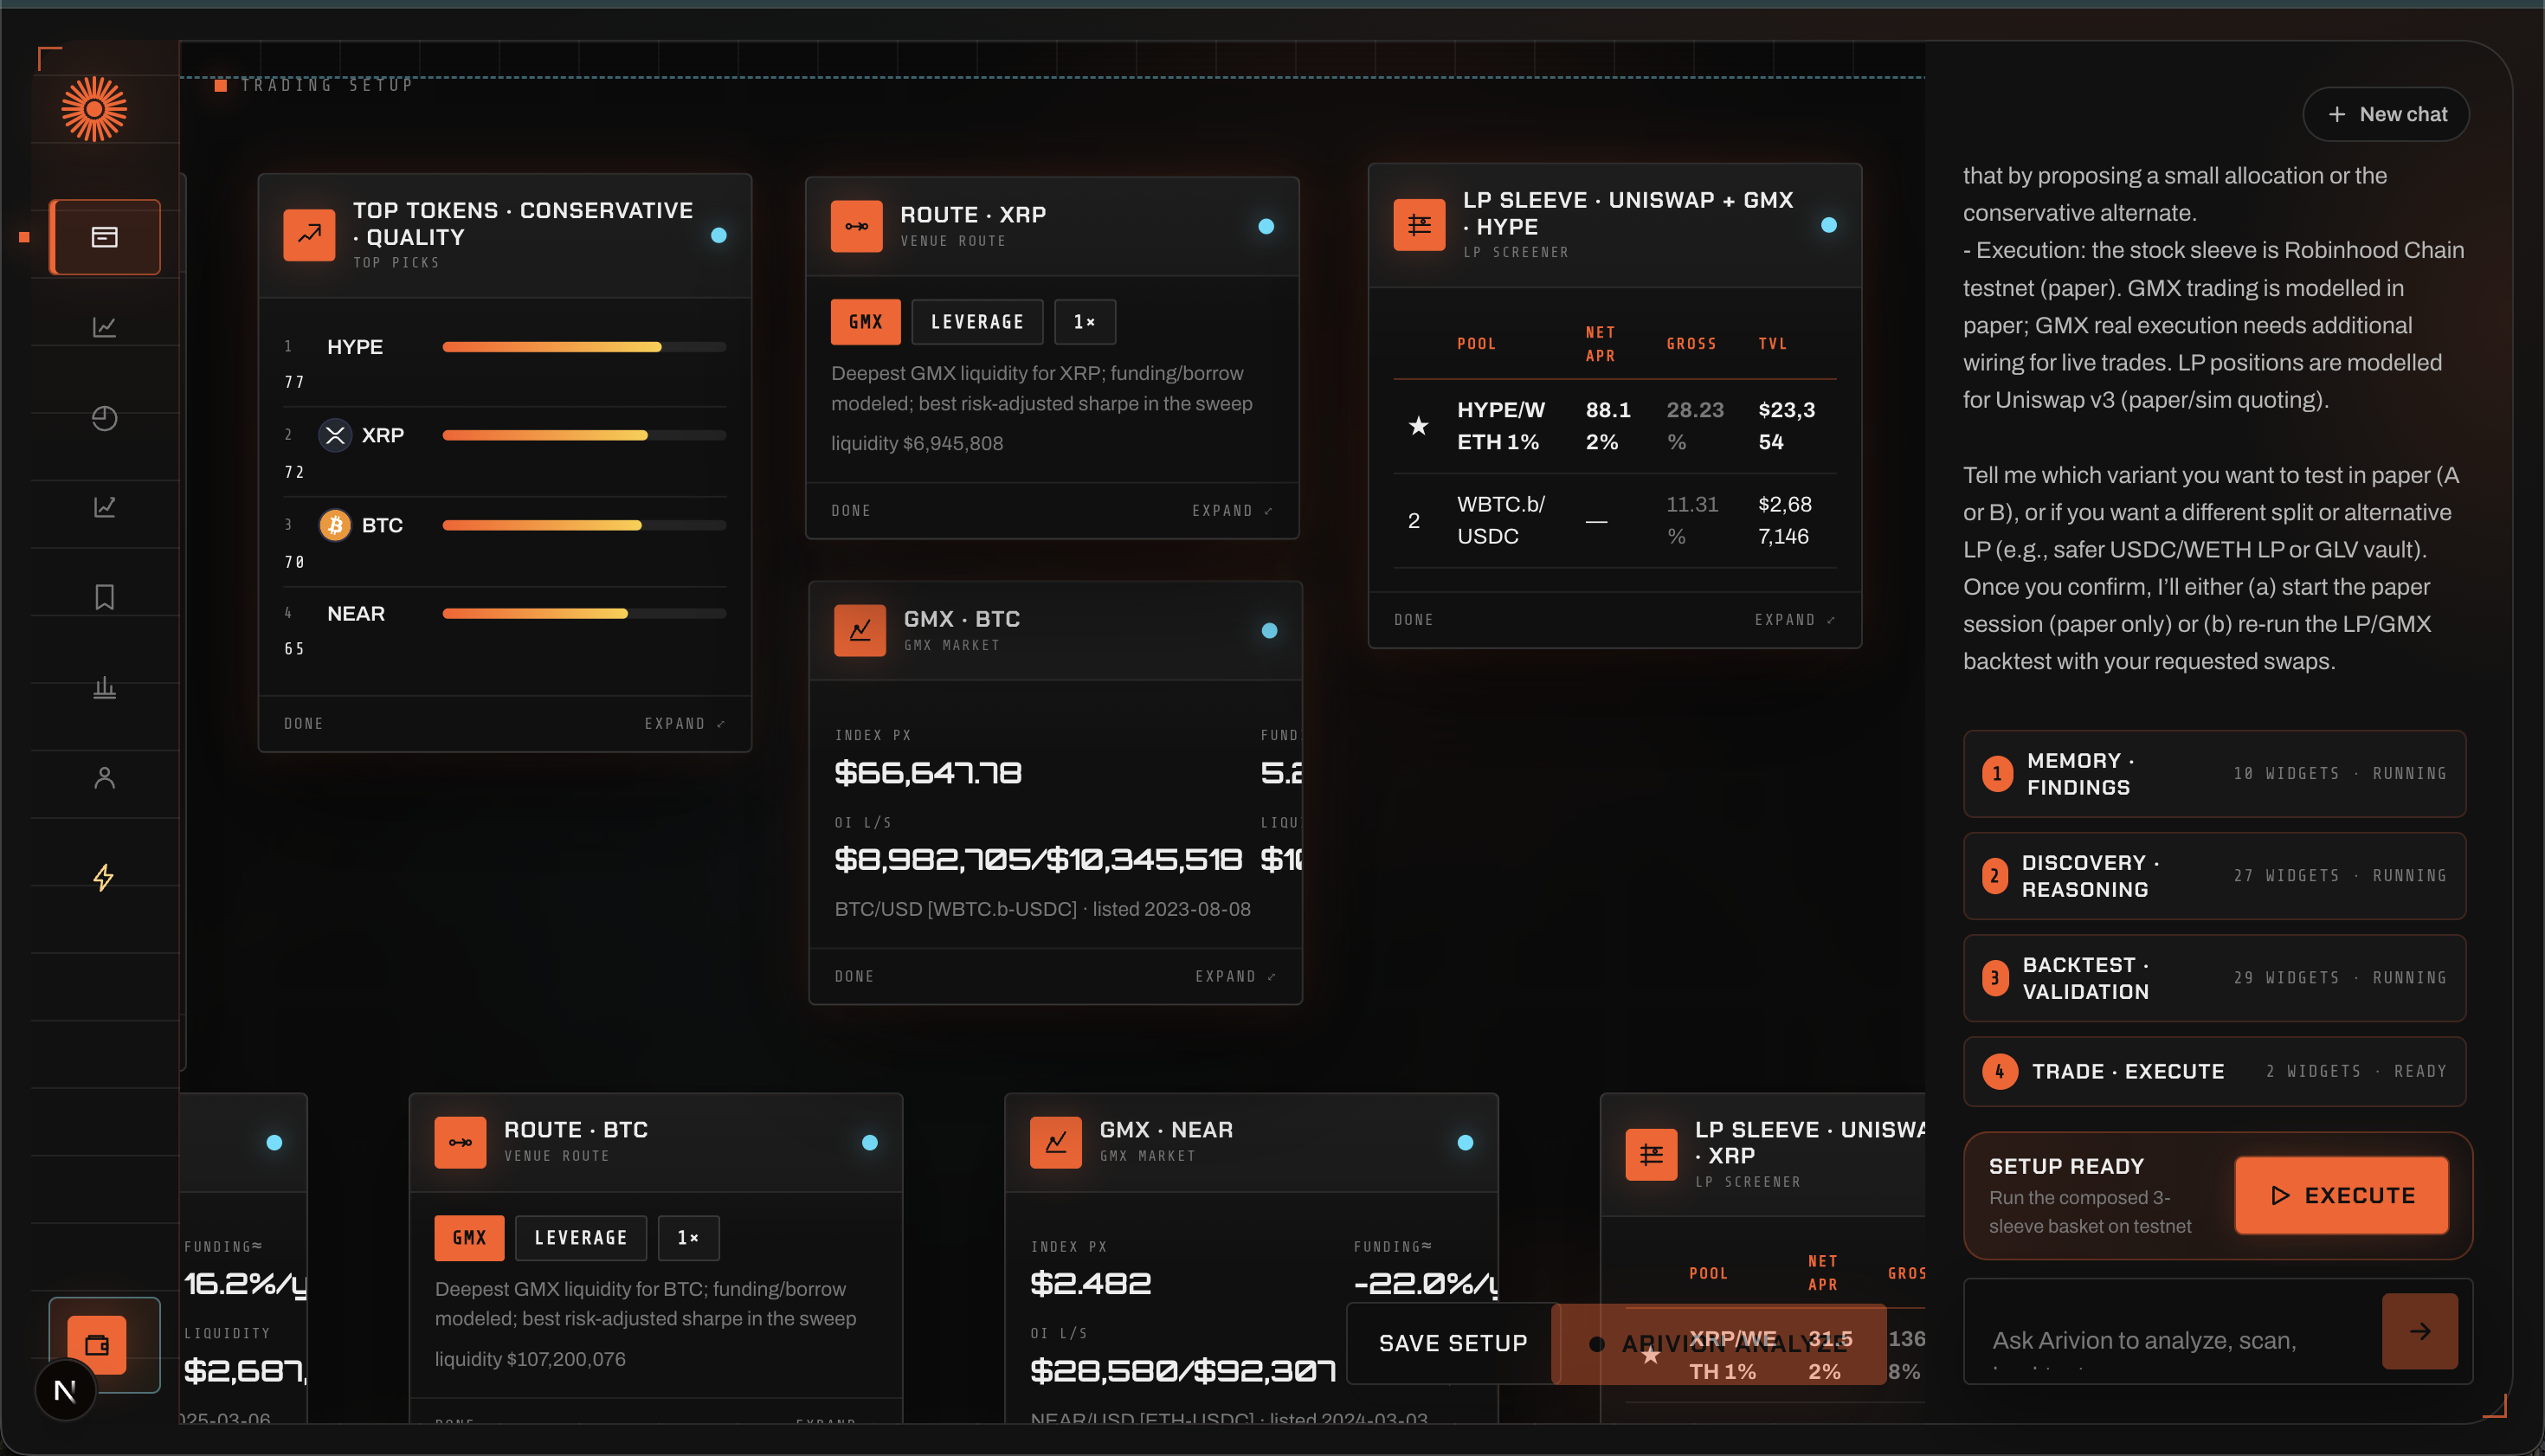Click the GMX · NEAR market chart icon
Screen dimensions: 2545x1456
[1056, 1142]
